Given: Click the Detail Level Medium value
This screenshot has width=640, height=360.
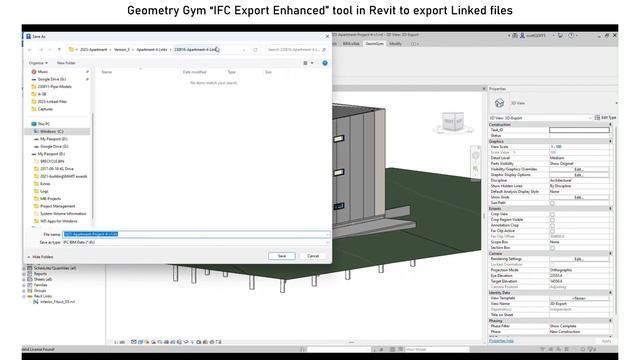Looking at the screenshot, I should (579, 158).
